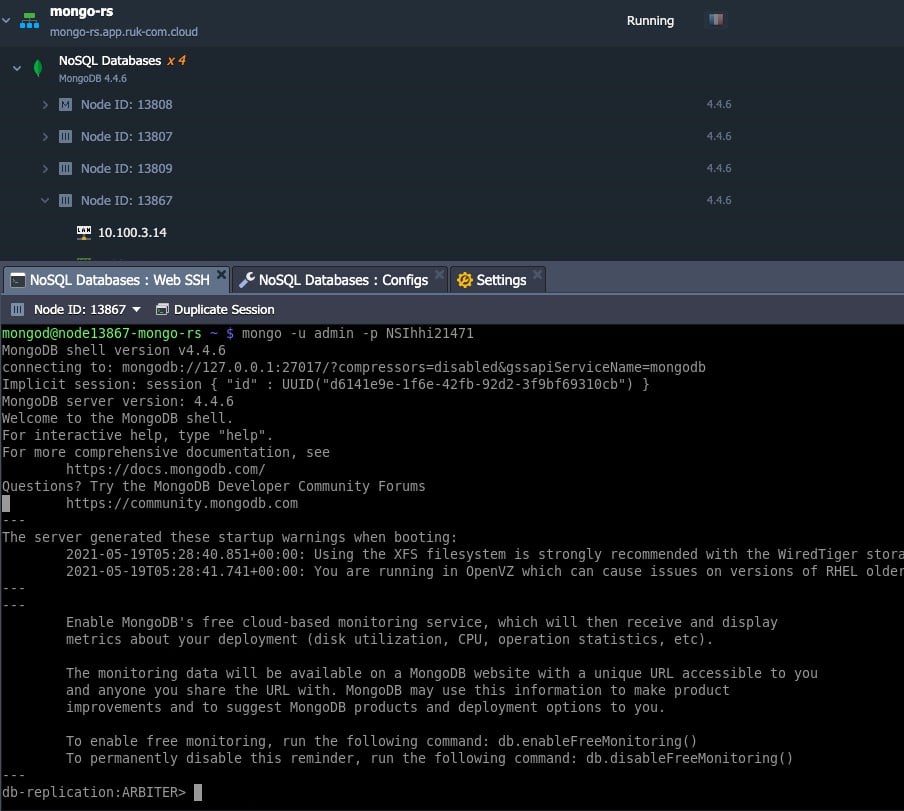Viewport: 904px width, 811px height.
Task: Click the region flag icon next to Running
Action: (x=716, y=20)
